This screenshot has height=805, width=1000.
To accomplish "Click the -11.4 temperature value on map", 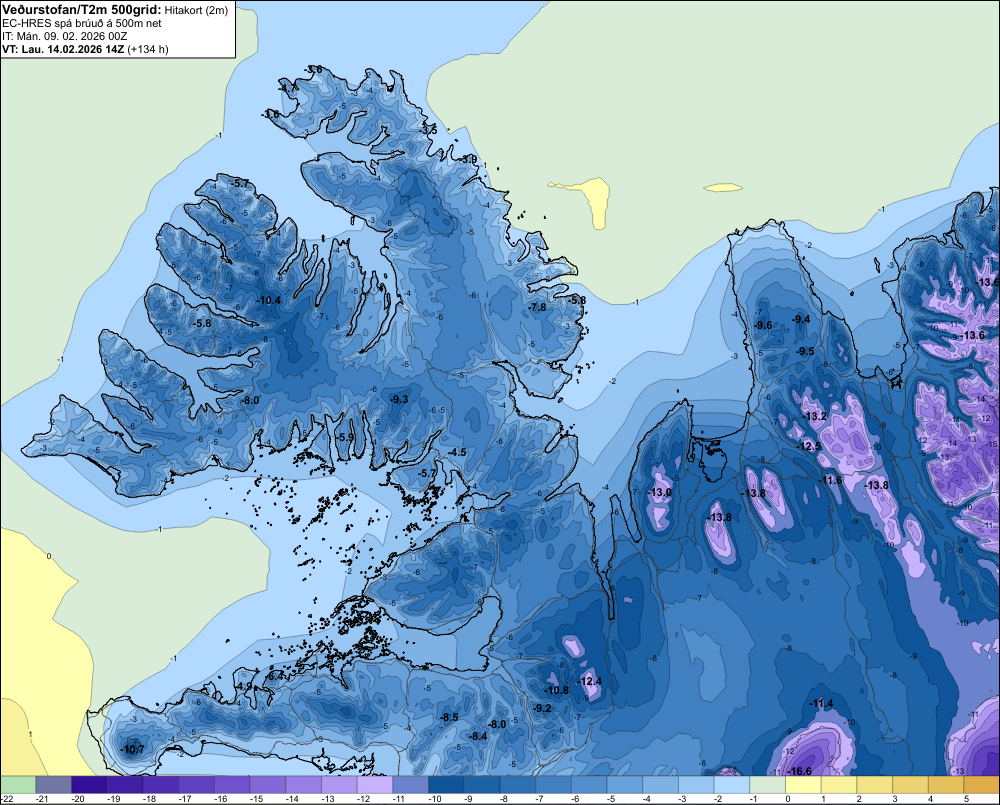I will pyautogui.click(x=821, y=704).
